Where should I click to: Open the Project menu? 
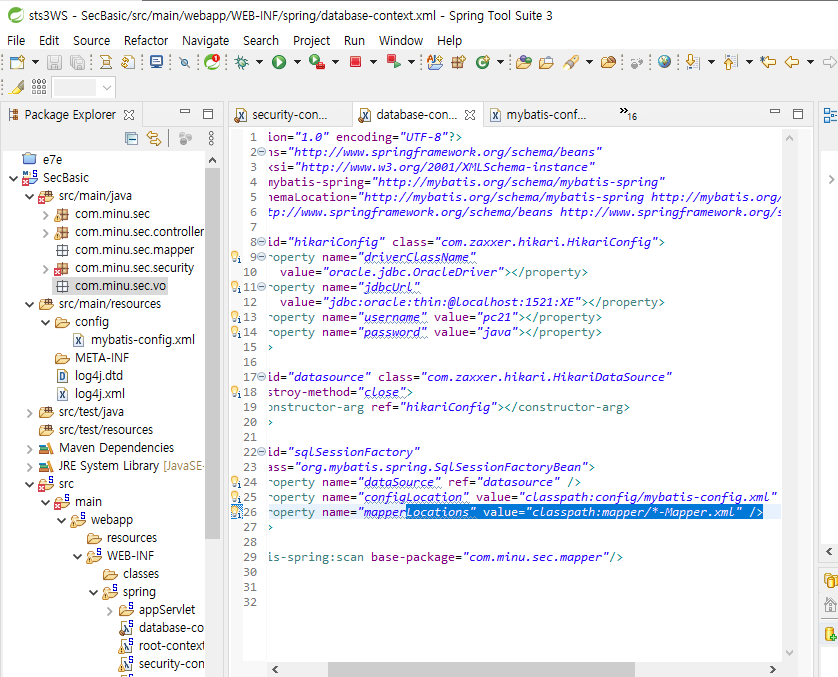[x=311, y=41]
